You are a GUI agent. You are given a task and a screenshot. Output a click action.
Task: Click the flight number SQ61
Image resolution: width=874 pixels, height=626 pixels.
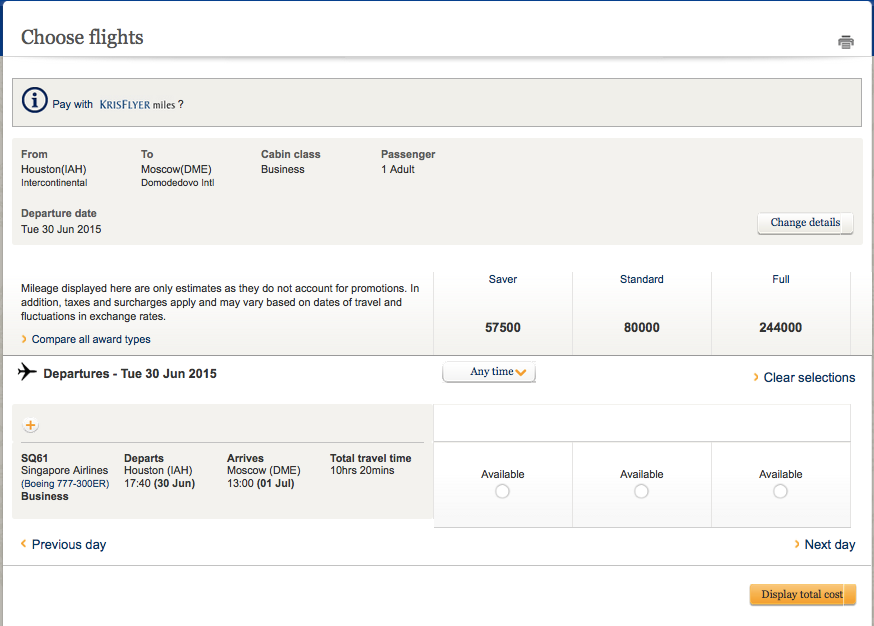(x=34, y=458)
